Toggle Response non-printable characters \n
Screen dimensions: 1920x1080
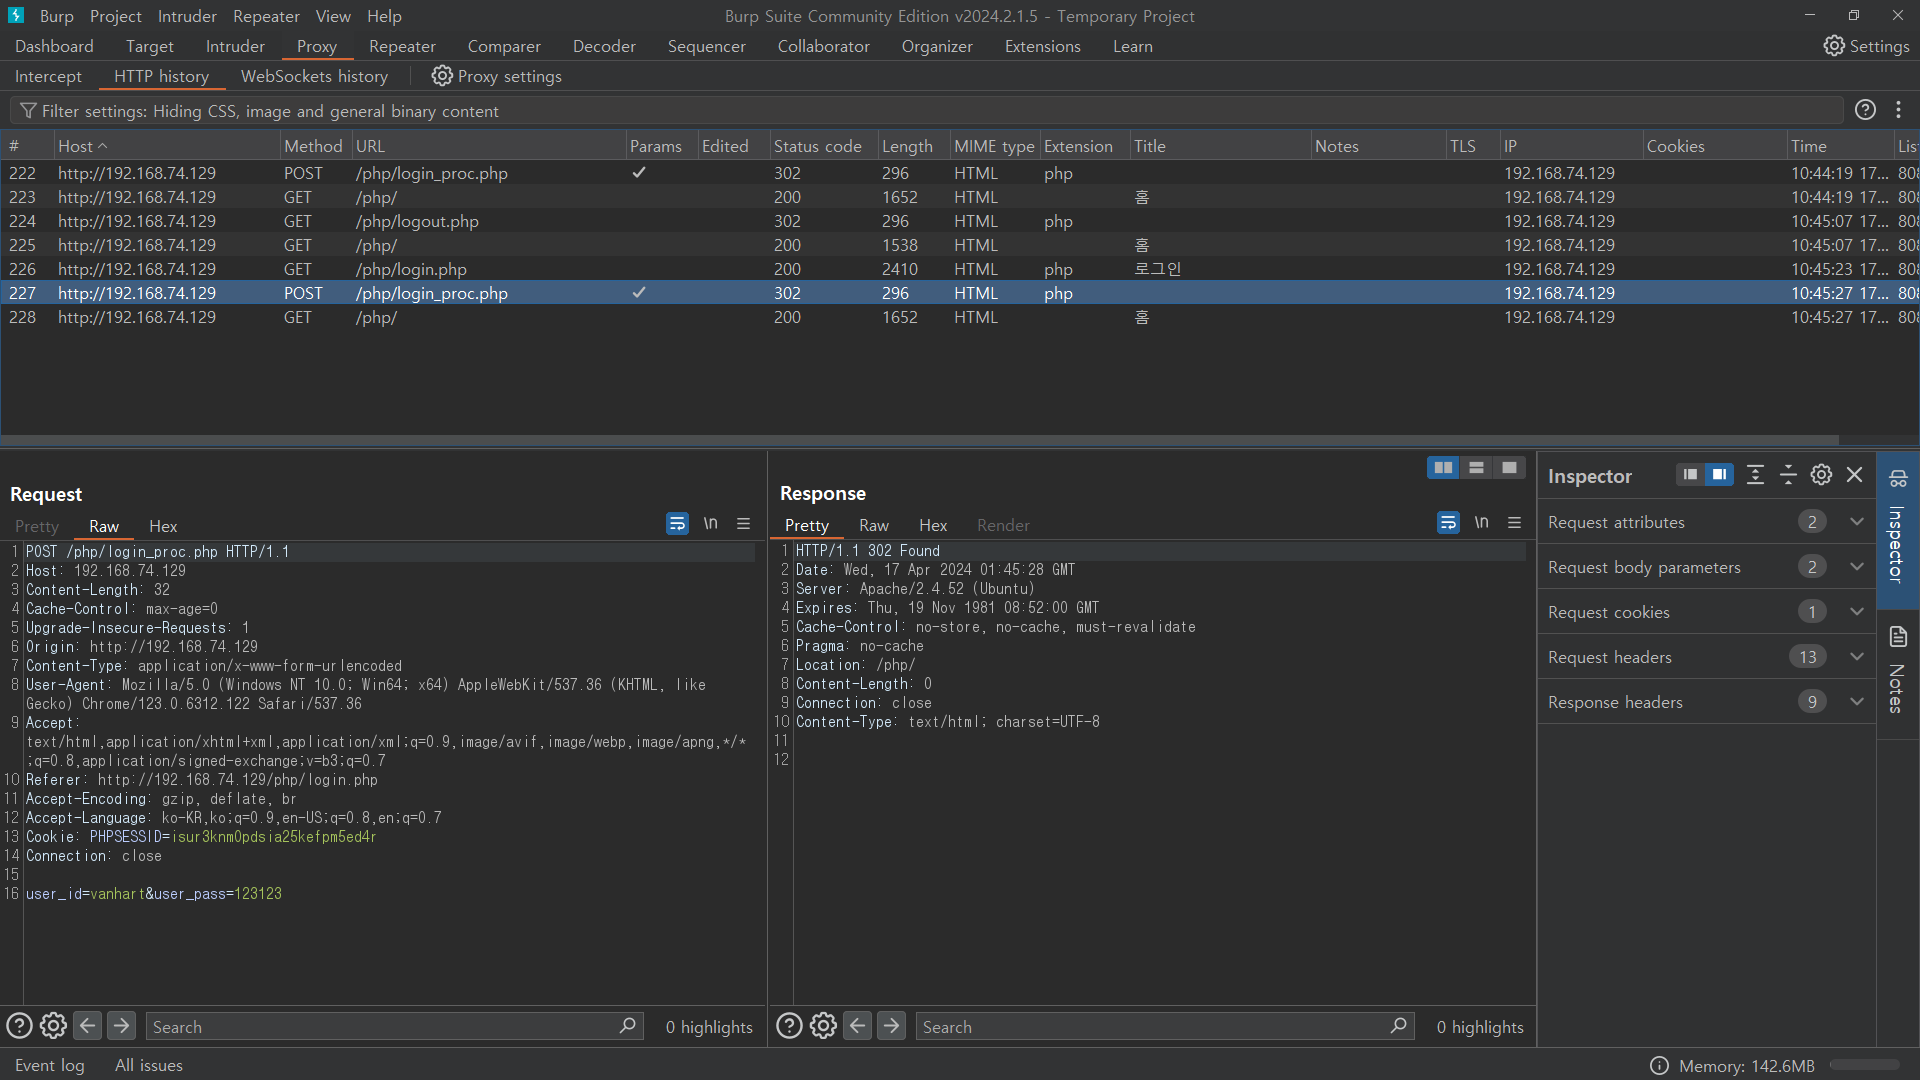coord(1481,522)
